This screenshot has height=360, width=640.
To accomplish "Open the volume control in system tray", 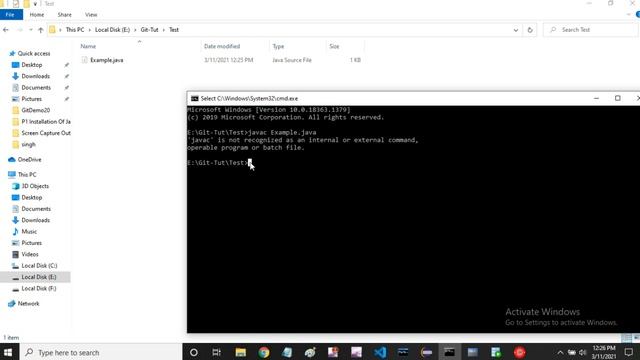I will pos(582,353).
